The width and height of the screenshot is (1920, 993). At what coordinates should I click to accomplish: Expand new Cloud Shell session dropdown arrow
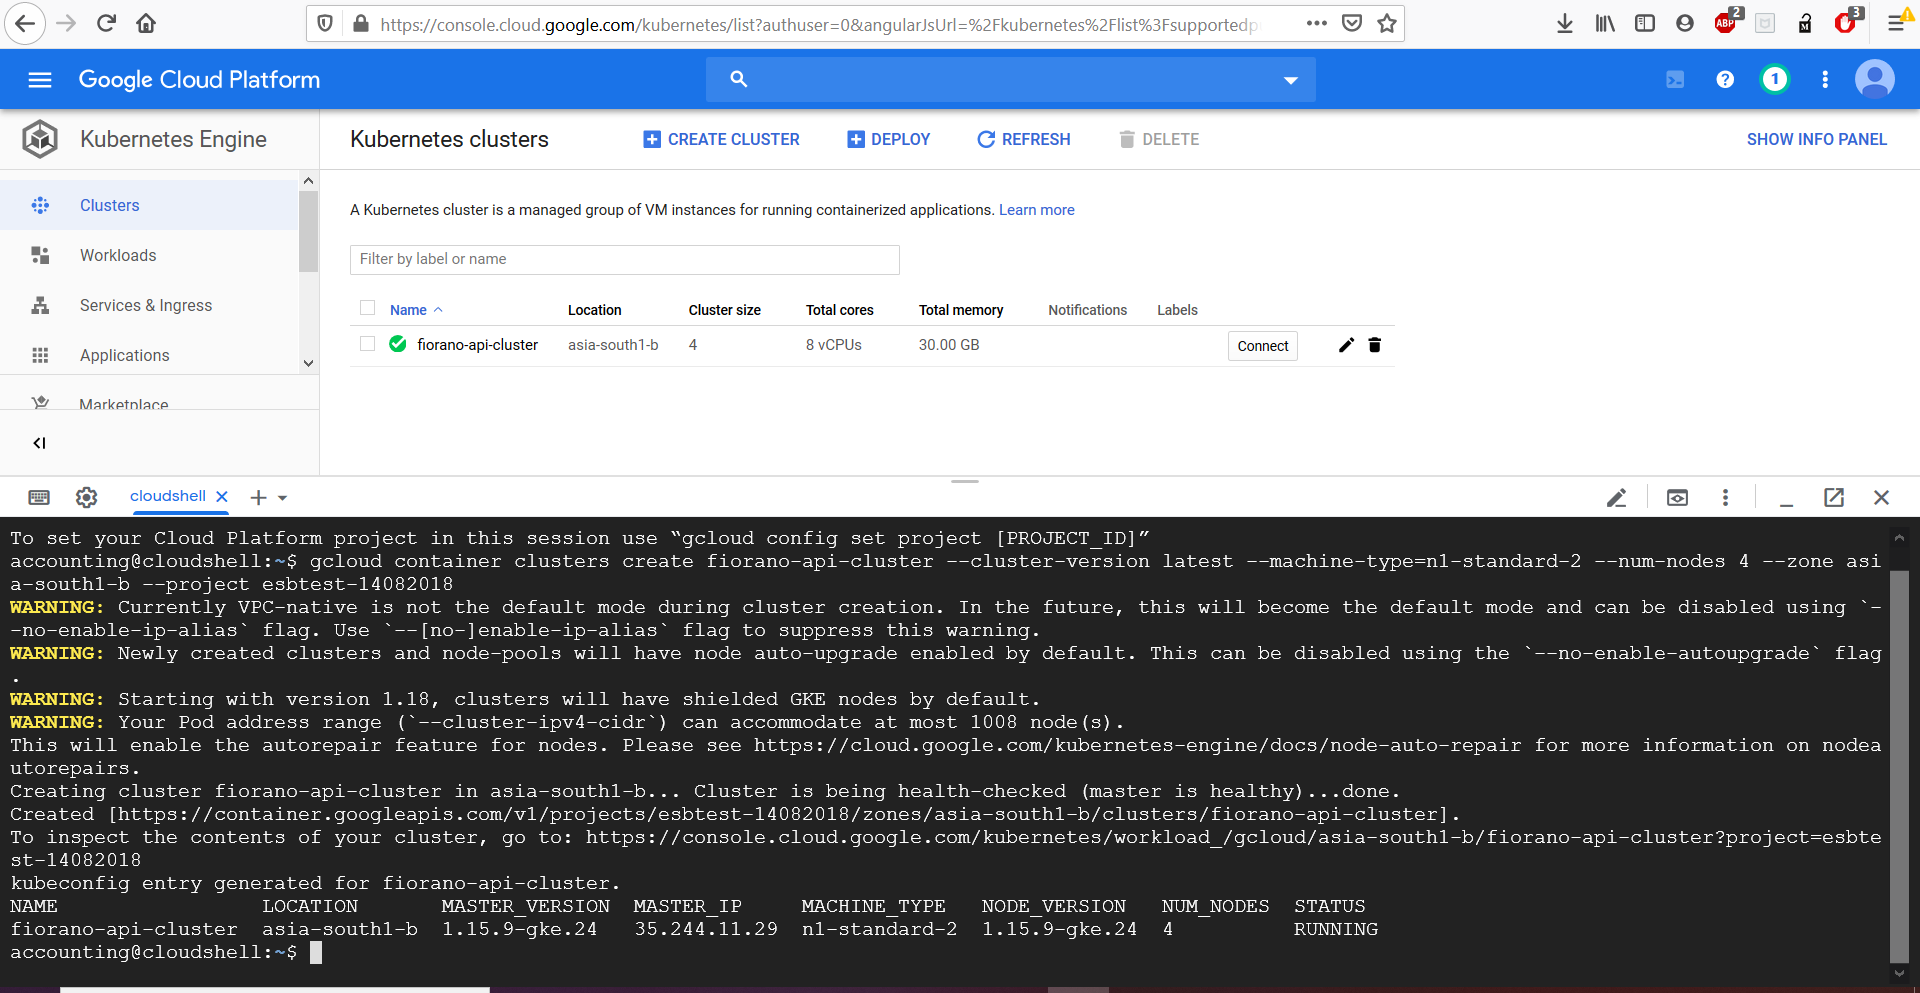283,498
